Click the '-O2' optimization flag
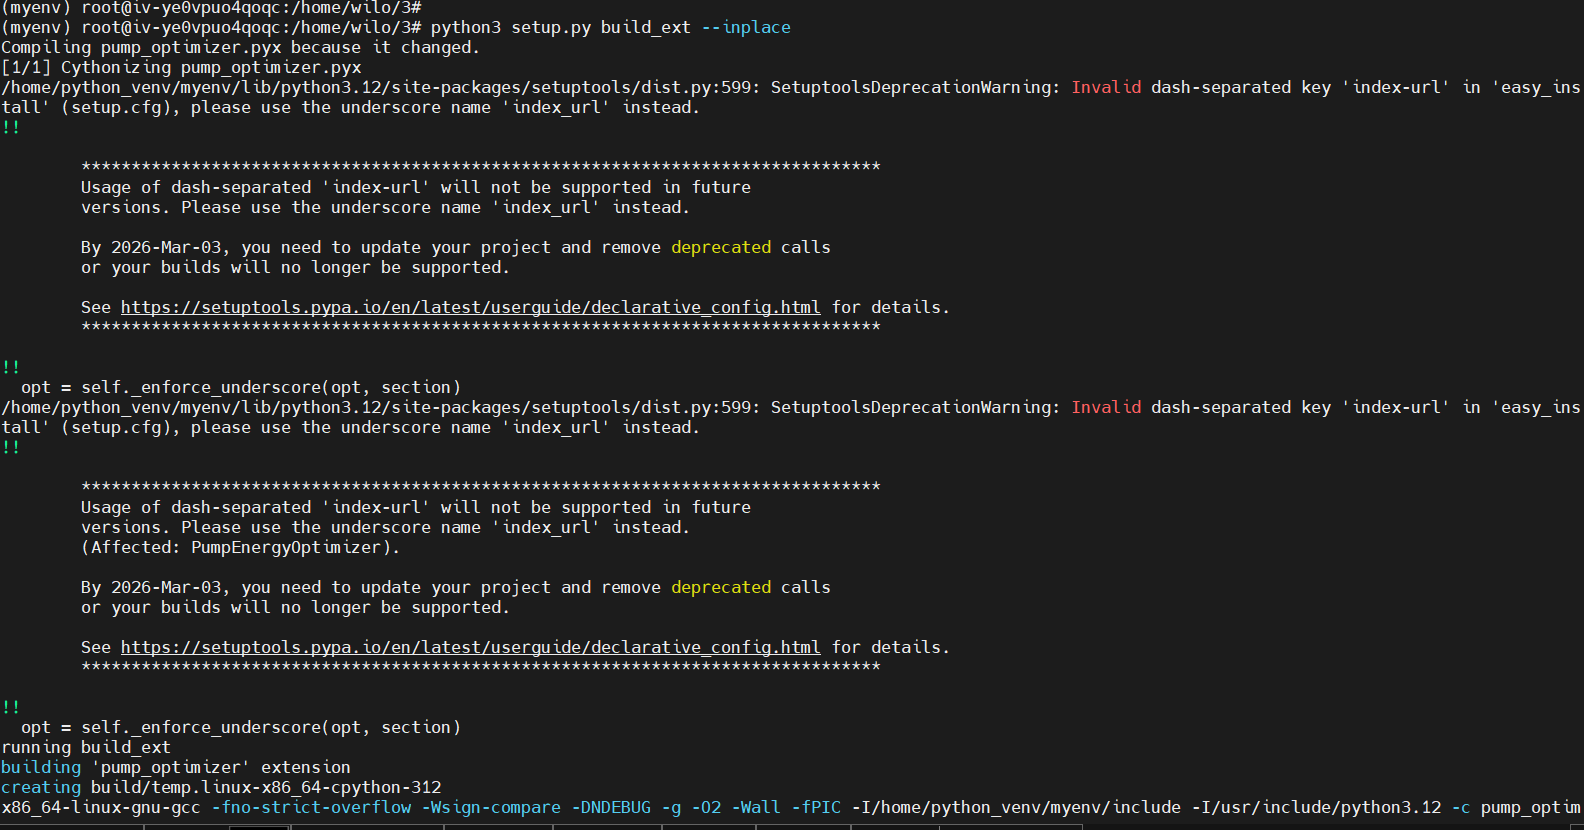The width and height of the screenshot is (1584, 830). [706, 807]
